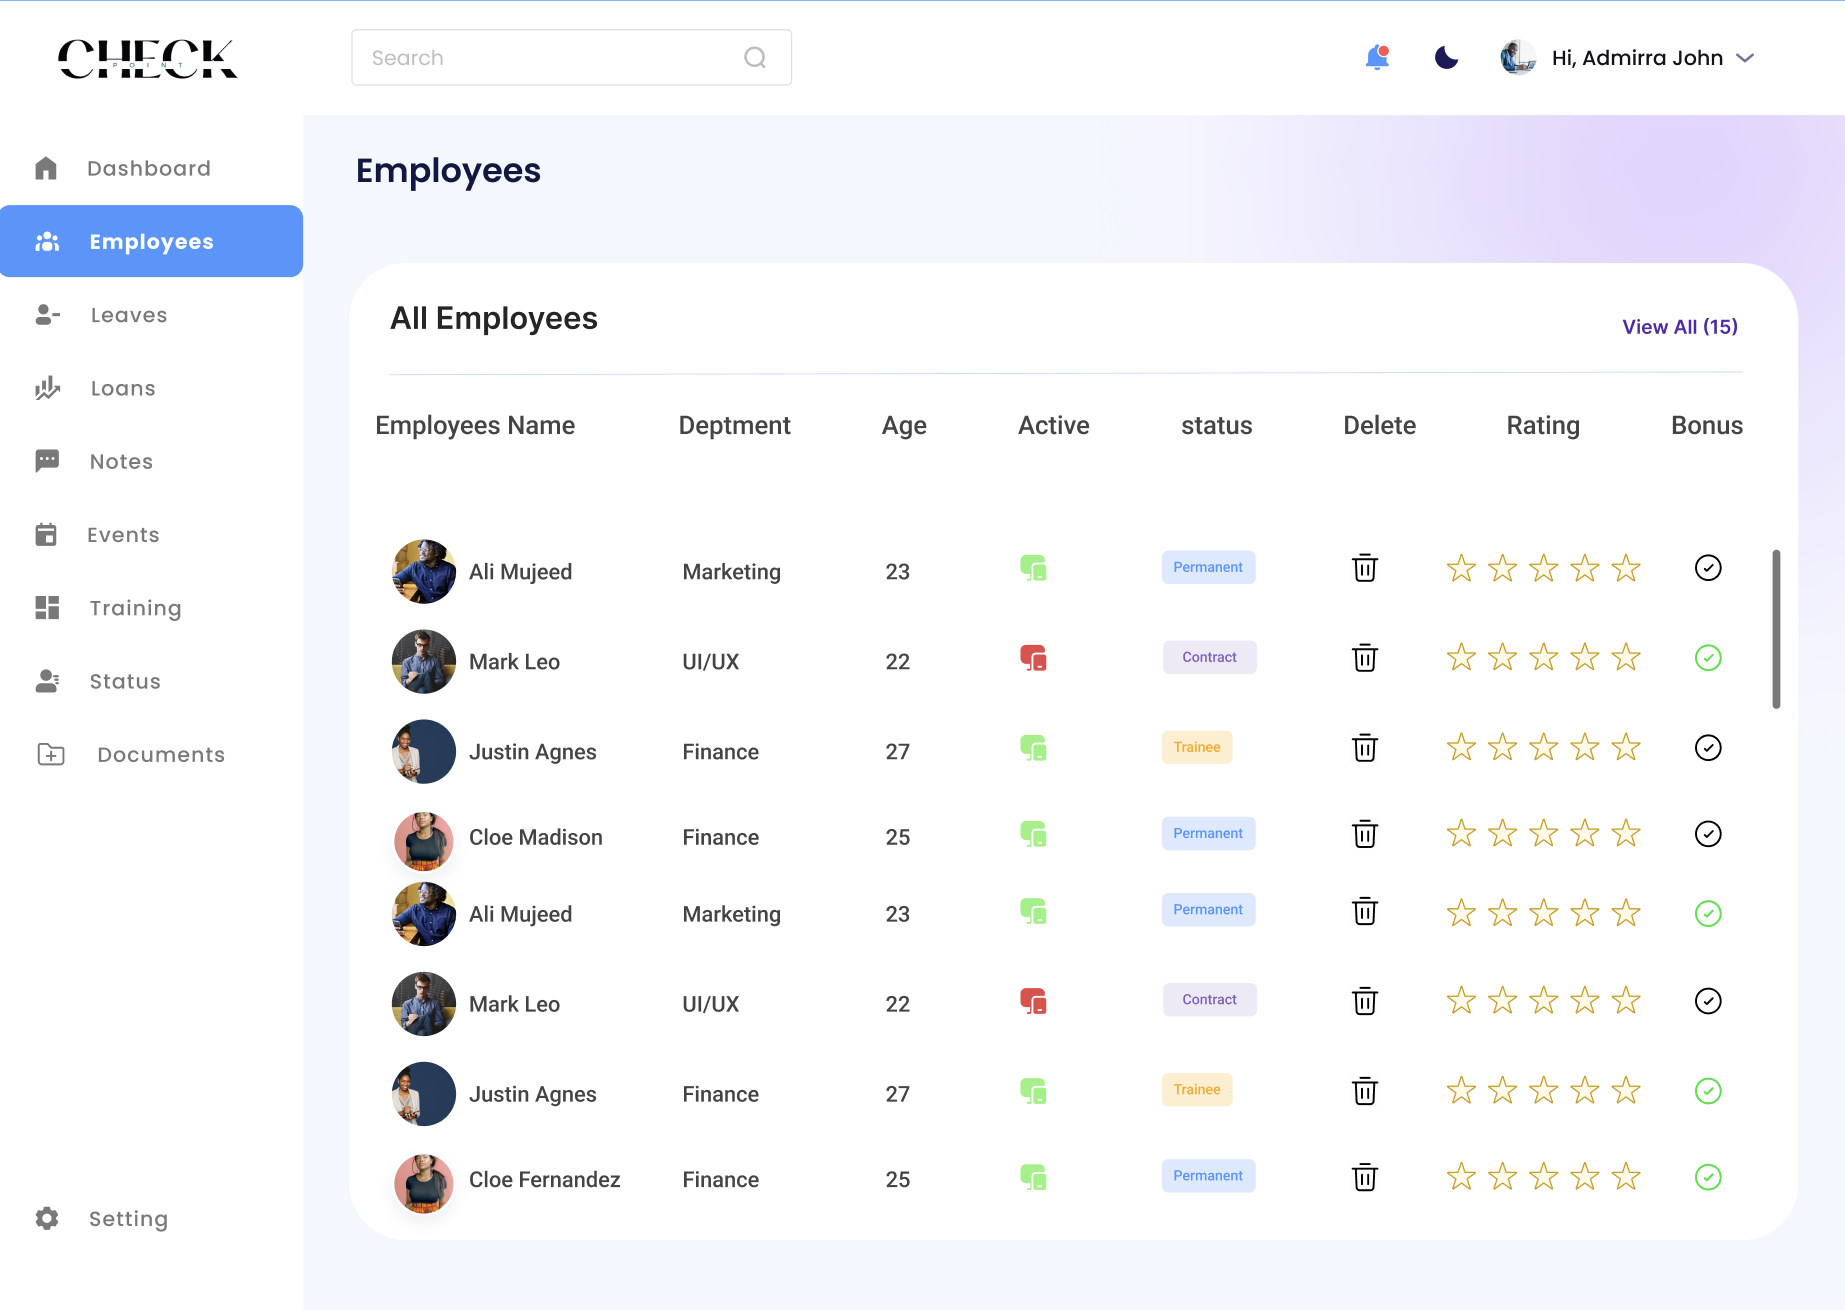Screen dimensions: 1845x1310
Task: Click green active icon for Cloe Madison
Action: click(1033, 834)
